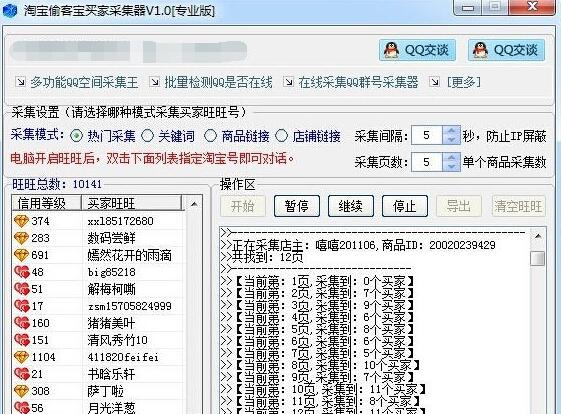Decrease 采集页数 with down arrow

point(452,167)
